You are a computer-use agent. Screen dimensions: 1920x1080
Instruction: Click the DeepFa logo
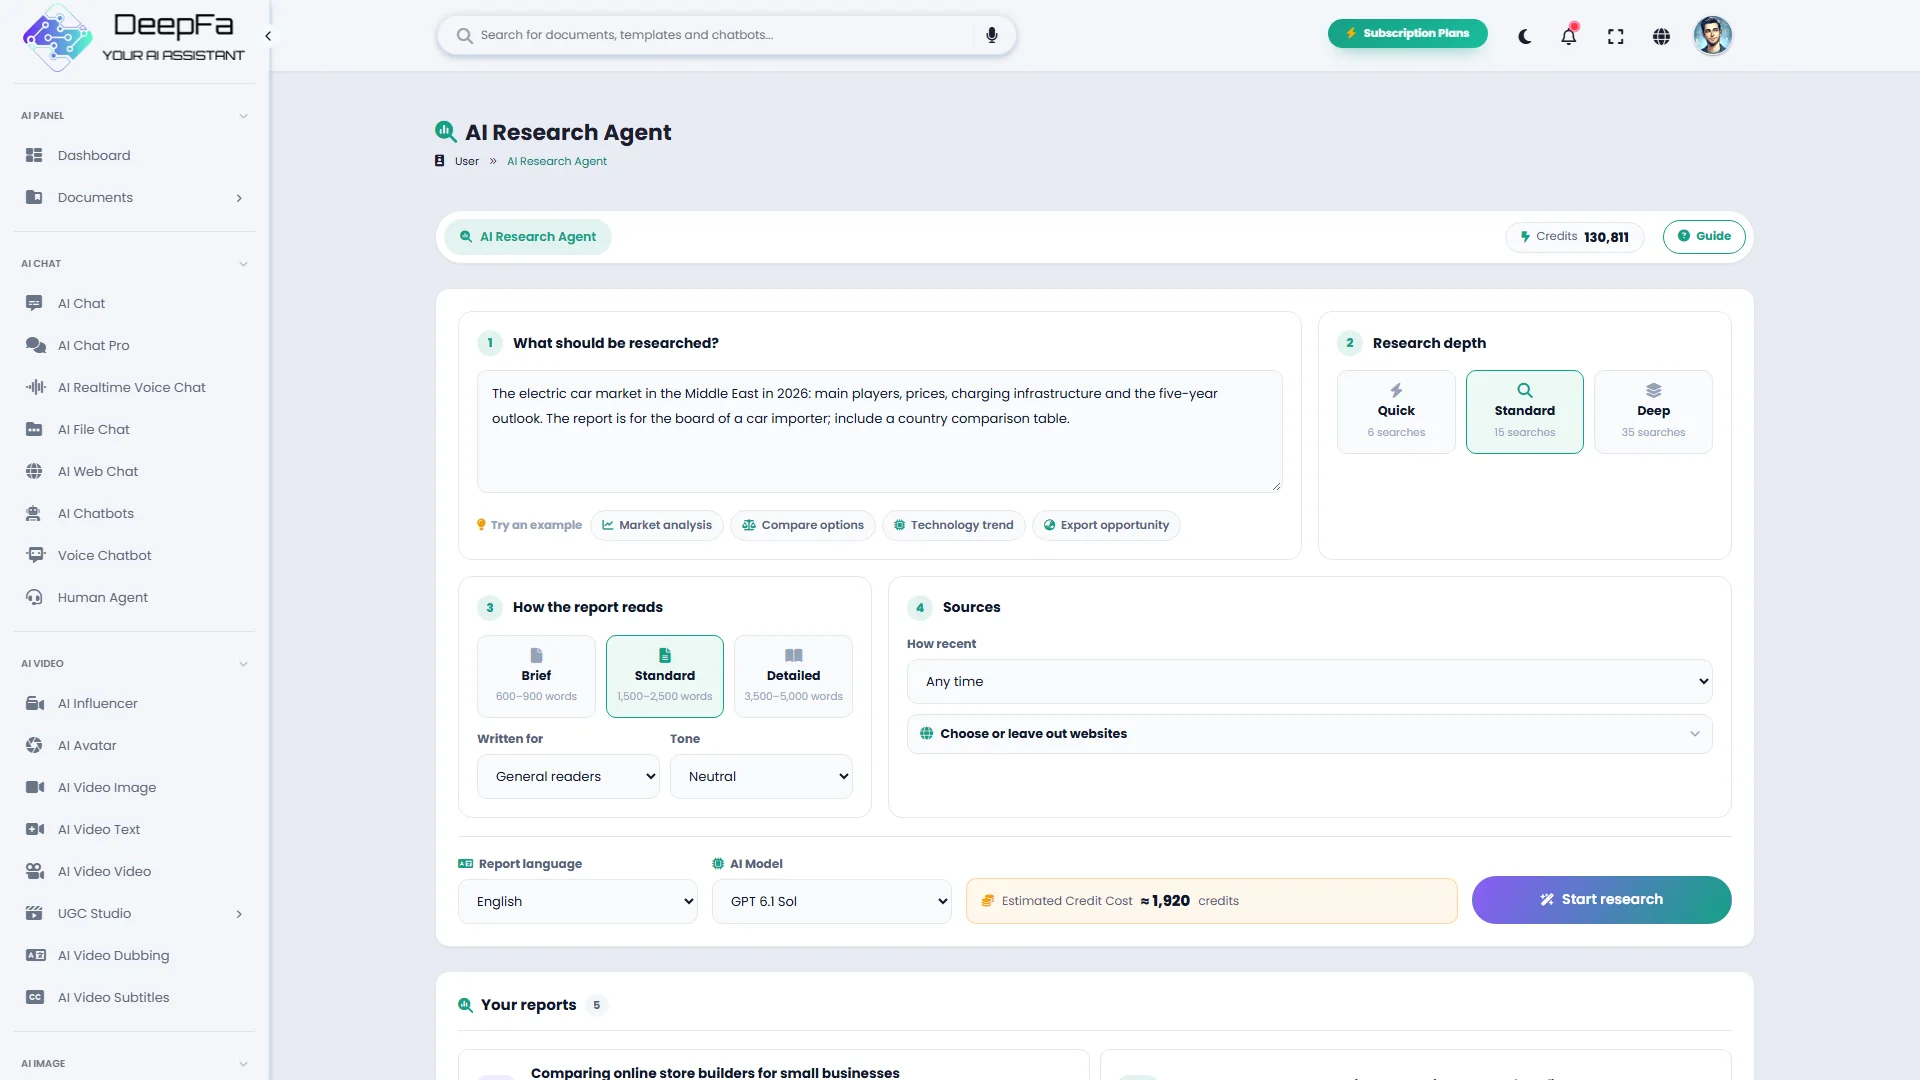coord(133,36)
